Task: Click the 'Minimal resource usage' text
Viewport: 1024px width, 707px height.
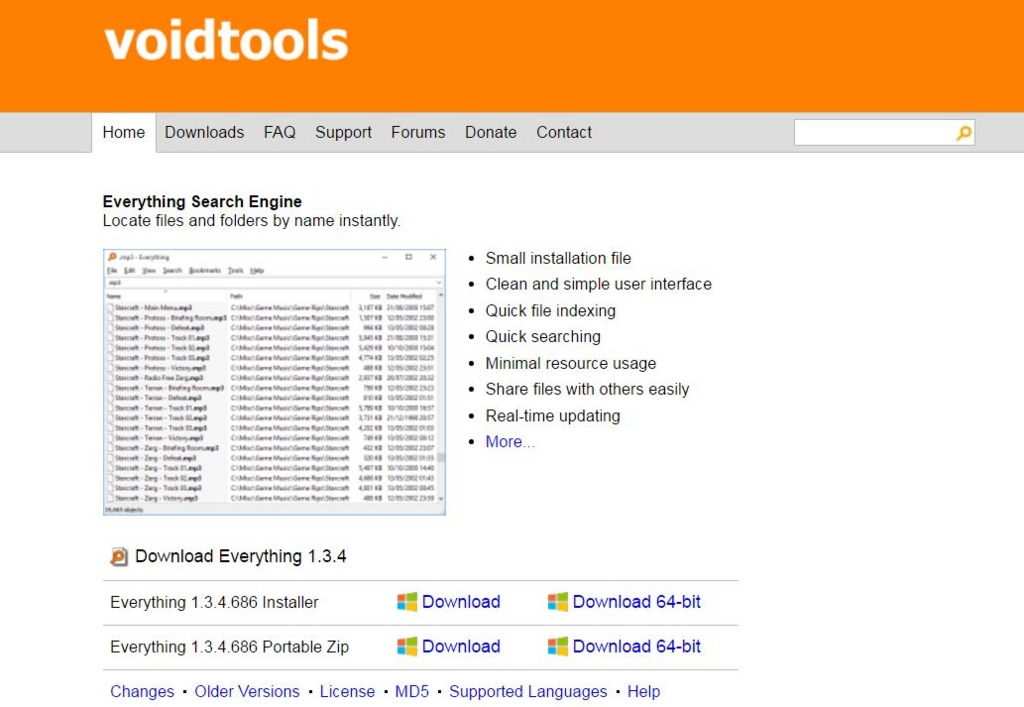Action: (571, 364)
